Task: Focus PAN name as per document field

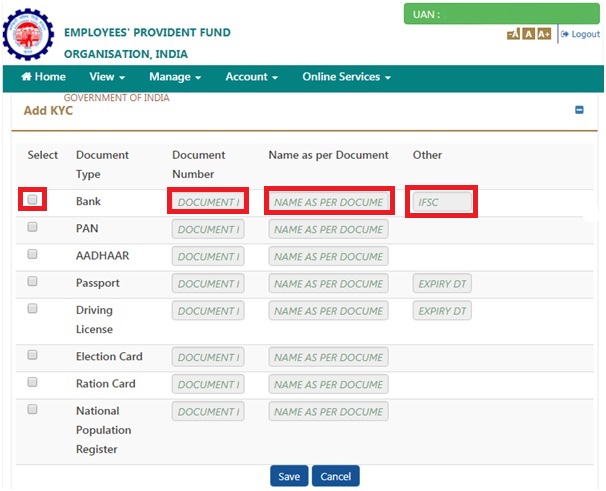Action: [329, 229]
